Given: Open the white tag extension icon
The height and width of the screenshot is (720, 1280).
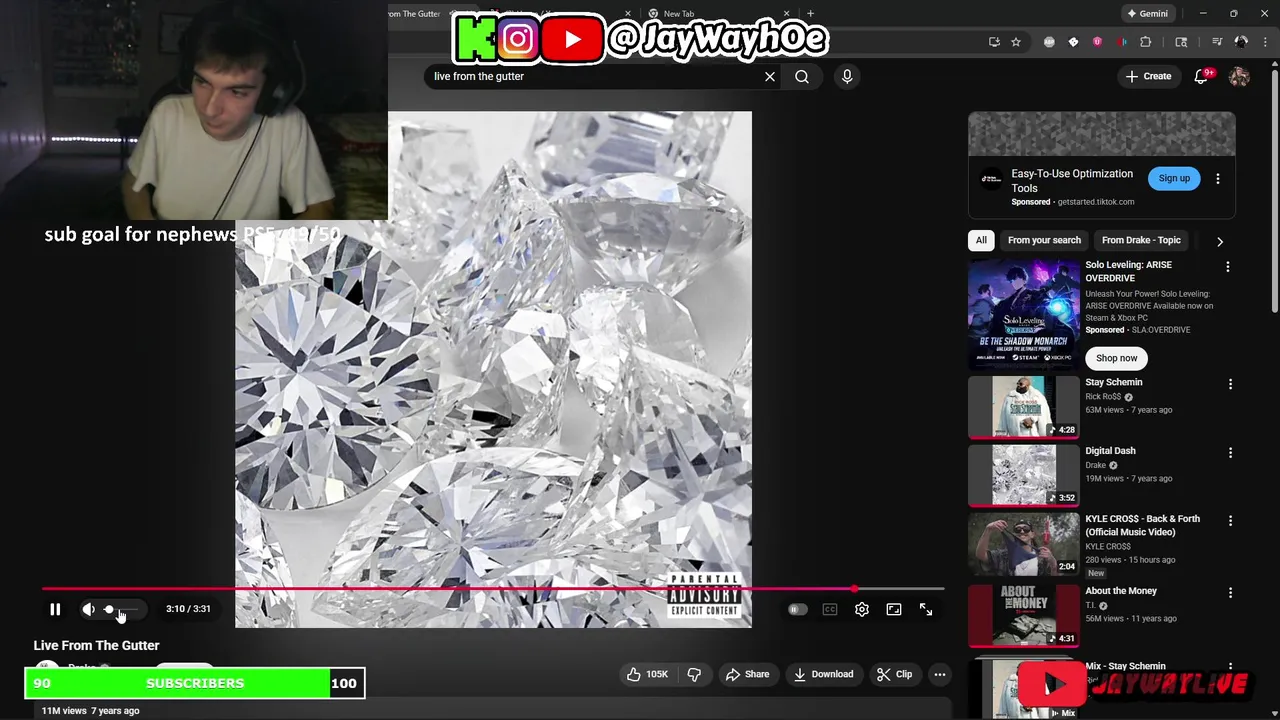Looking at the screenshot, I should pos(1073,42).
